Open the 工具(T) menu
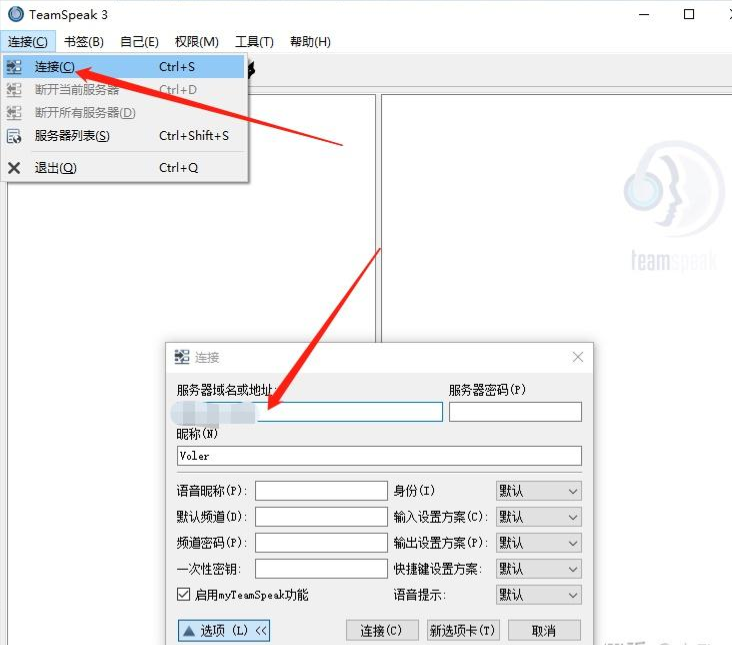This screenshot has width=732, height=645. tap(254, 42)
